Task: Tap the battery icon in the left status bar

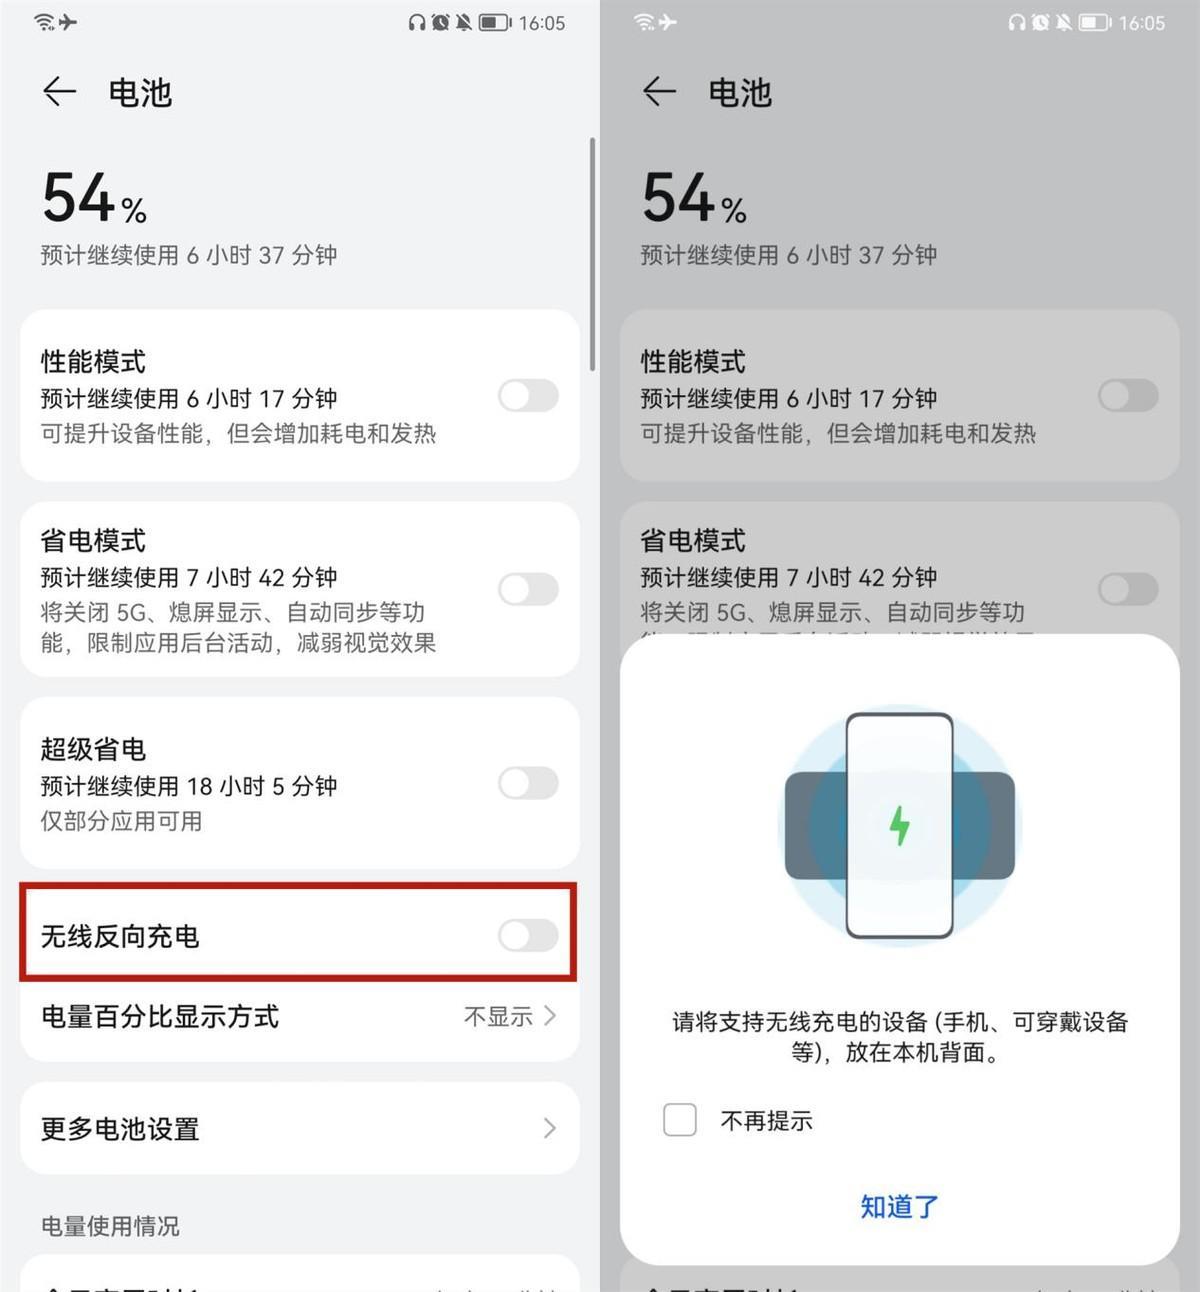Action: pos(494,22)
